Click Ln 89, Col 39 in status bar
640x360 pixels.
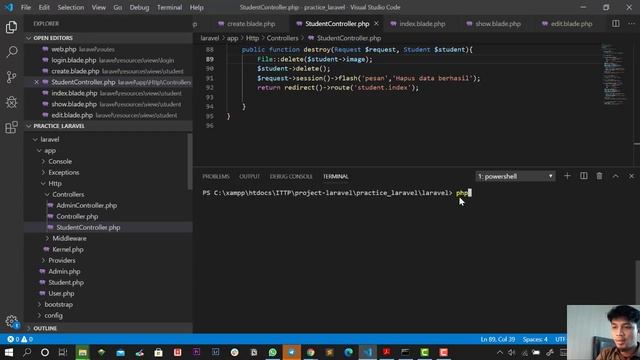point(498,339)
